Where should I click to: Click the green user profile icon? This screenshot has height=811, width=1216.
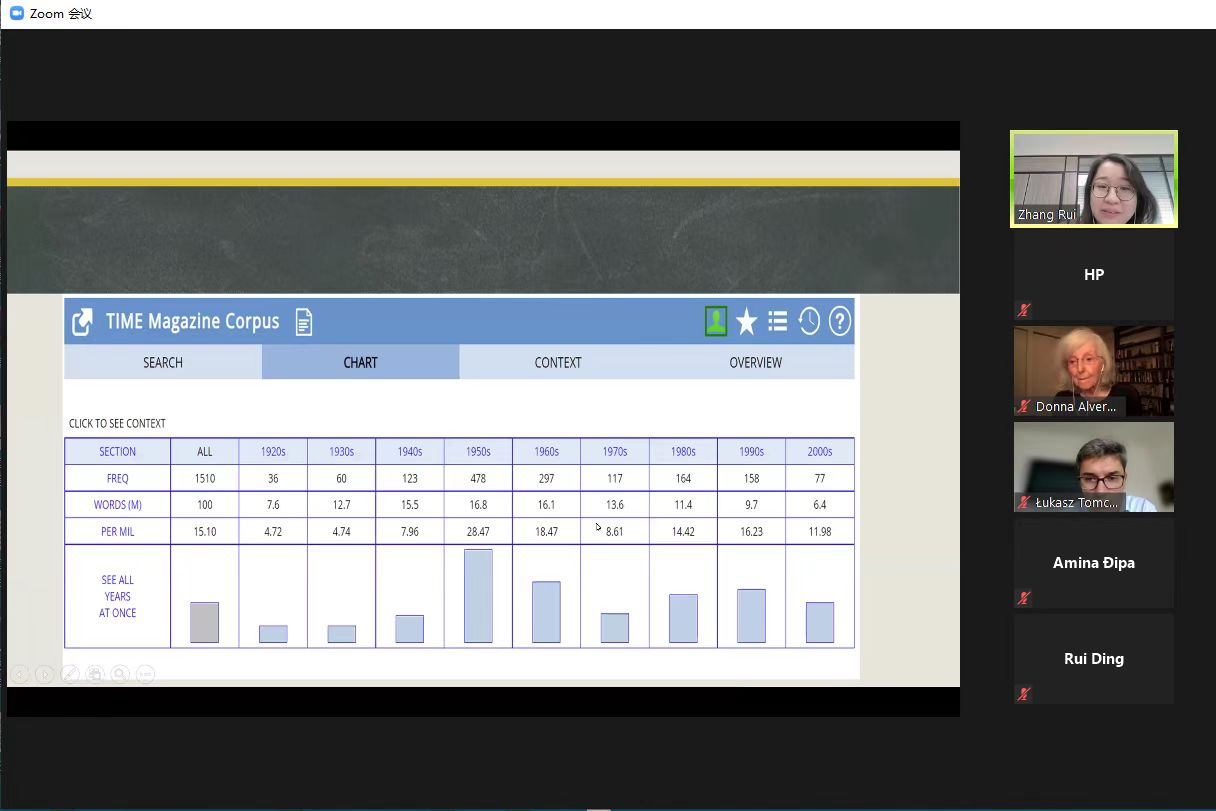716,321
